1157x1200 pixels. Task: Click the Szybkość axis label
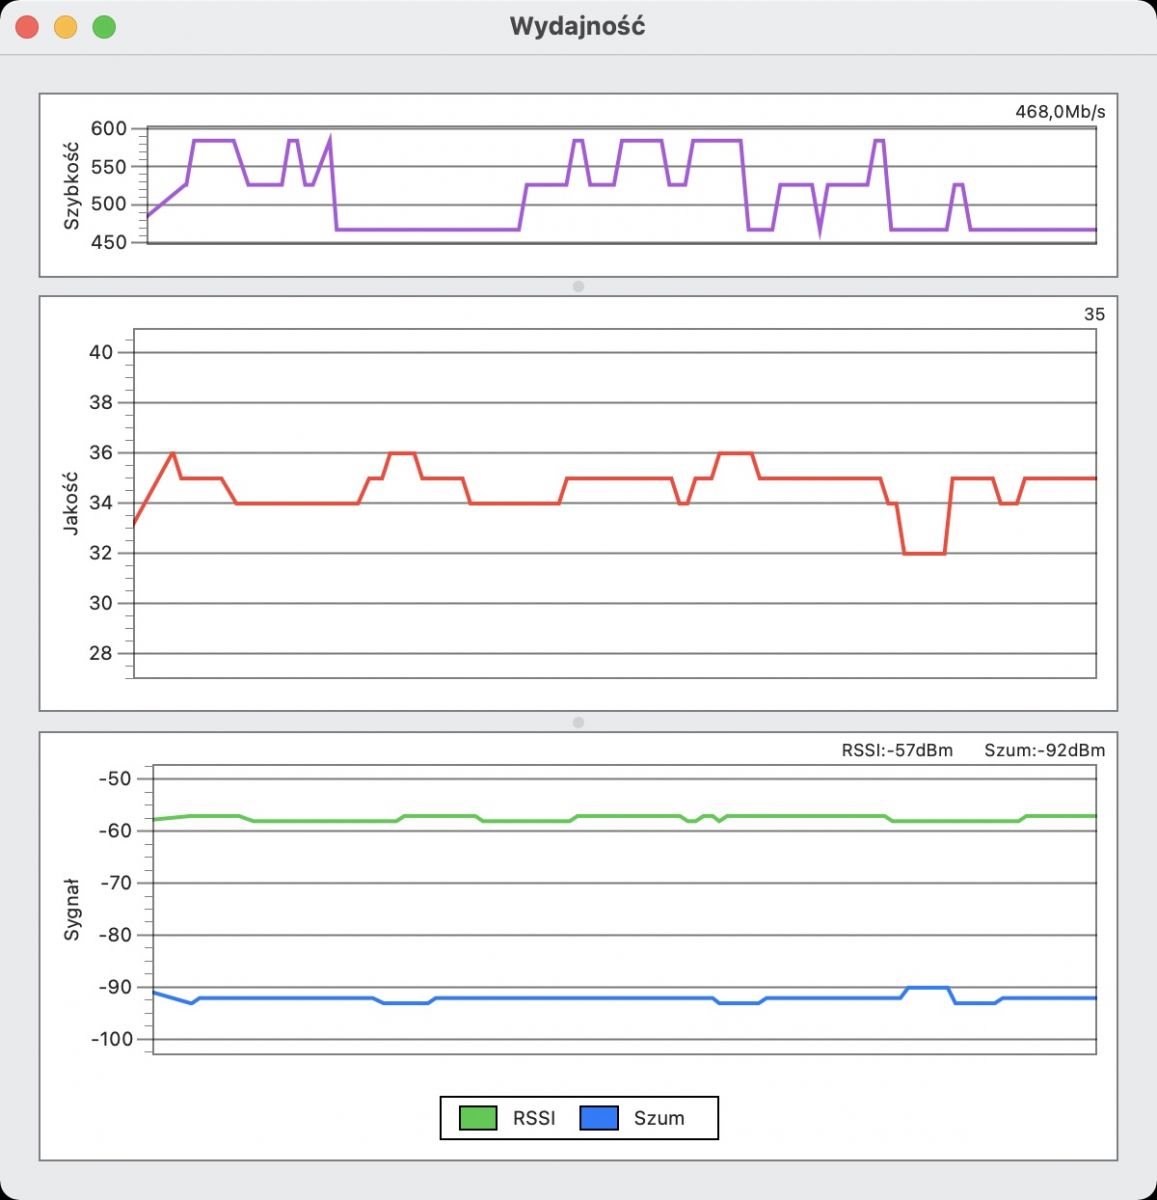pyautogui.click(x=71, y=186)
